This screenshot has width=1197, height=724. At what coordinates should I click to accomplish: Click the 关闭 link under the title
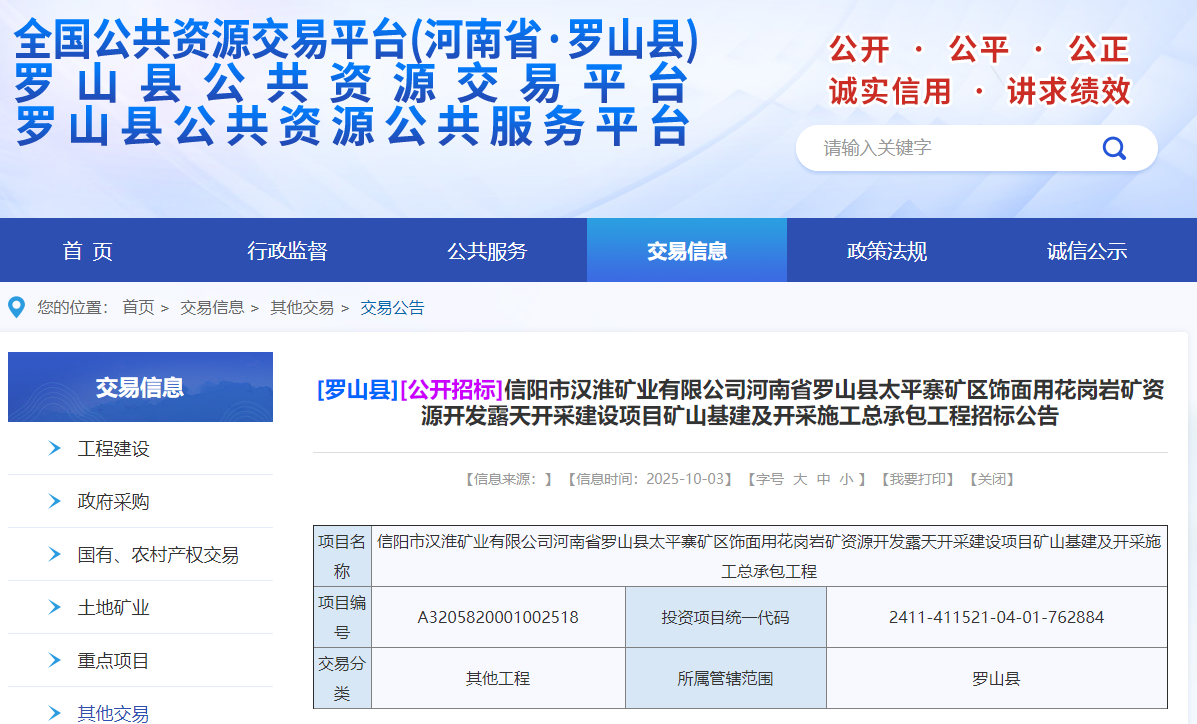(992, 480)
